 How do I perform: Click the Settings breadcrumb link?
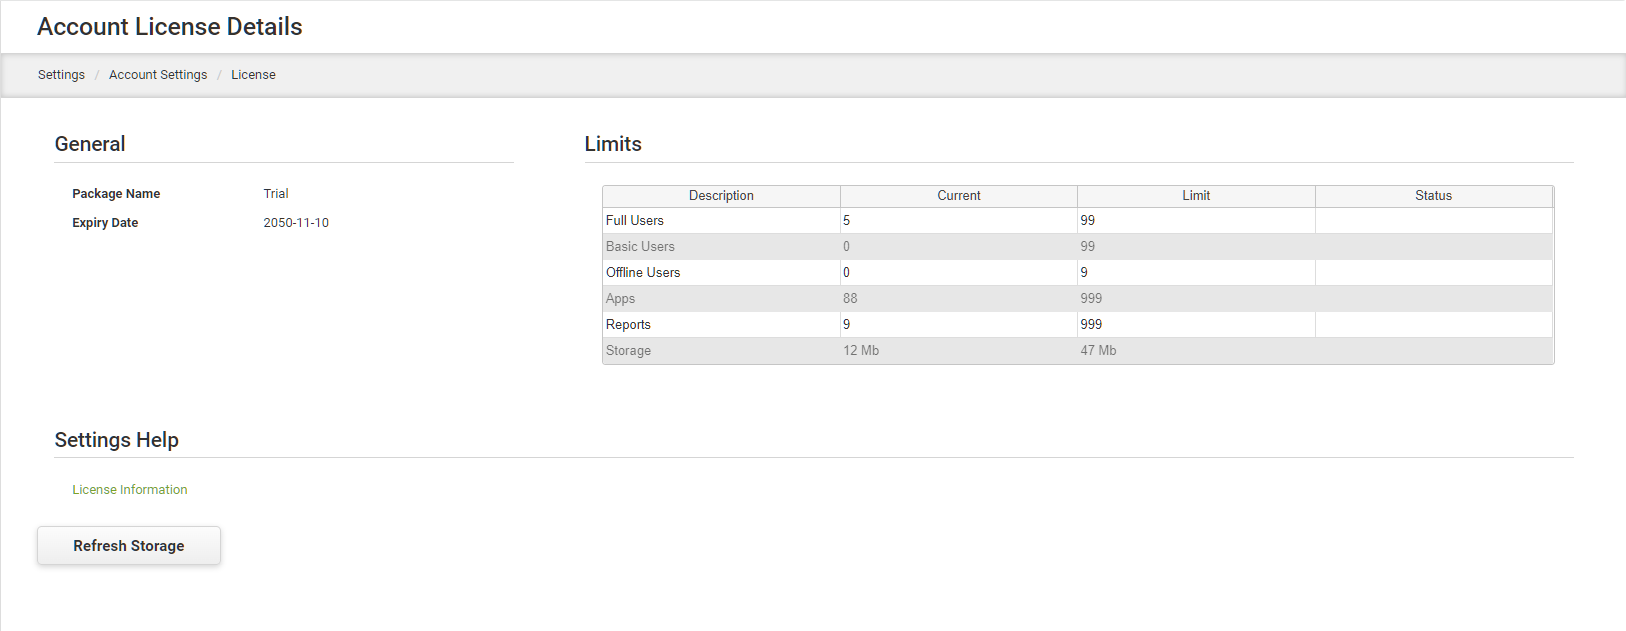tap(61, 75)
